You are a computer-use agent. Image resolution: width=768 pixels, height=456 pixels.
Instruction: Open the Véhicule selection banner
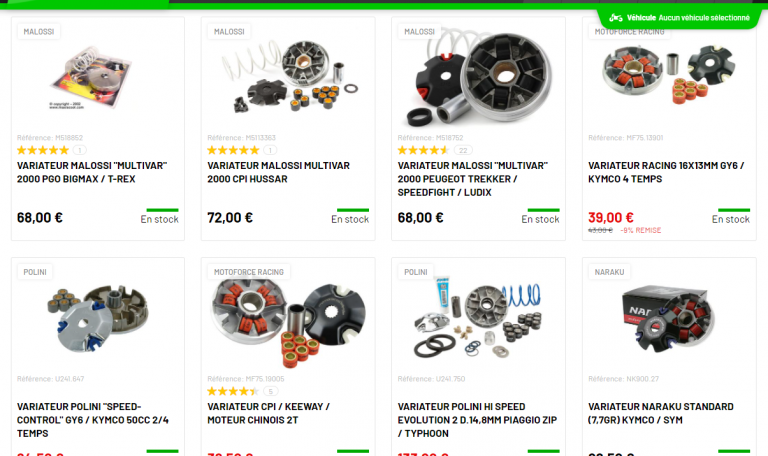pos(679,18)
